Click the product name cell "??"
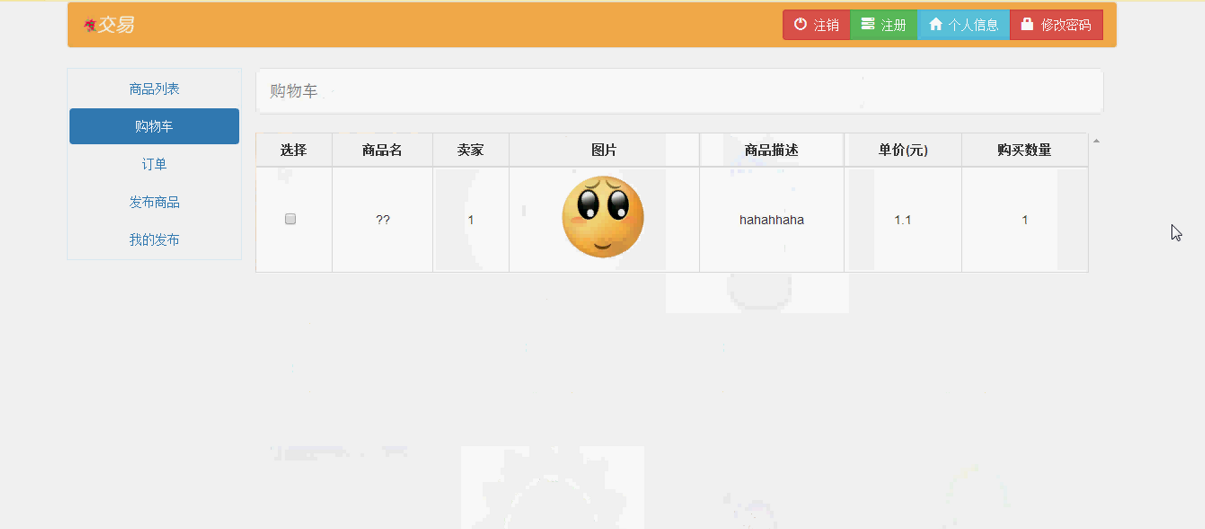This screenshot has height=529, width=1205. pos(383,220)
